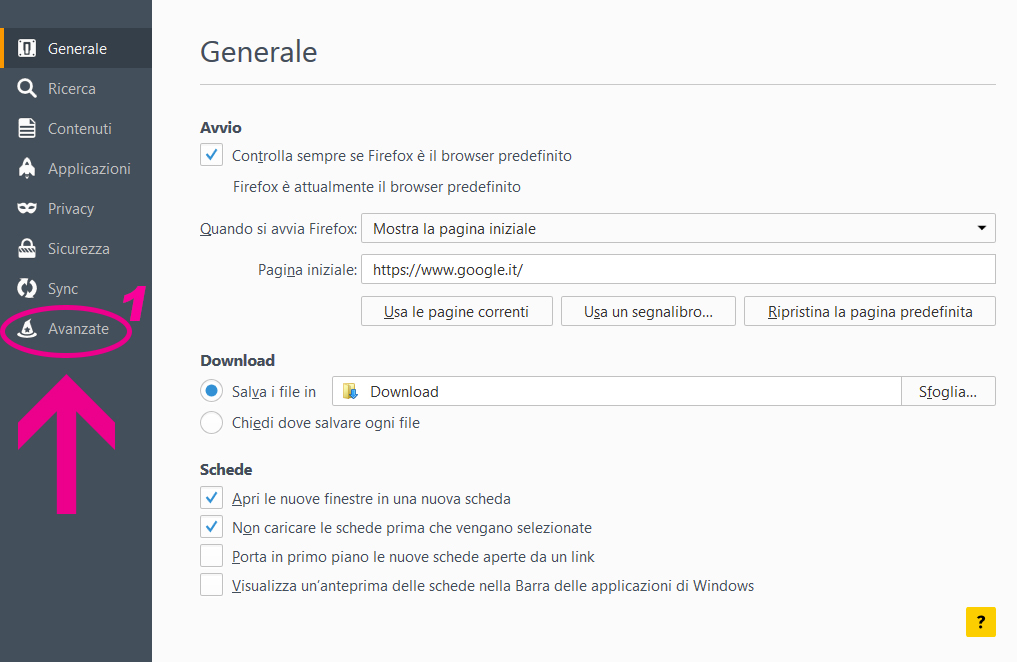Choose 'Chiedi dove salvare ogni file' option
The image size is (1017, 662).
click(x=211, y=422)
